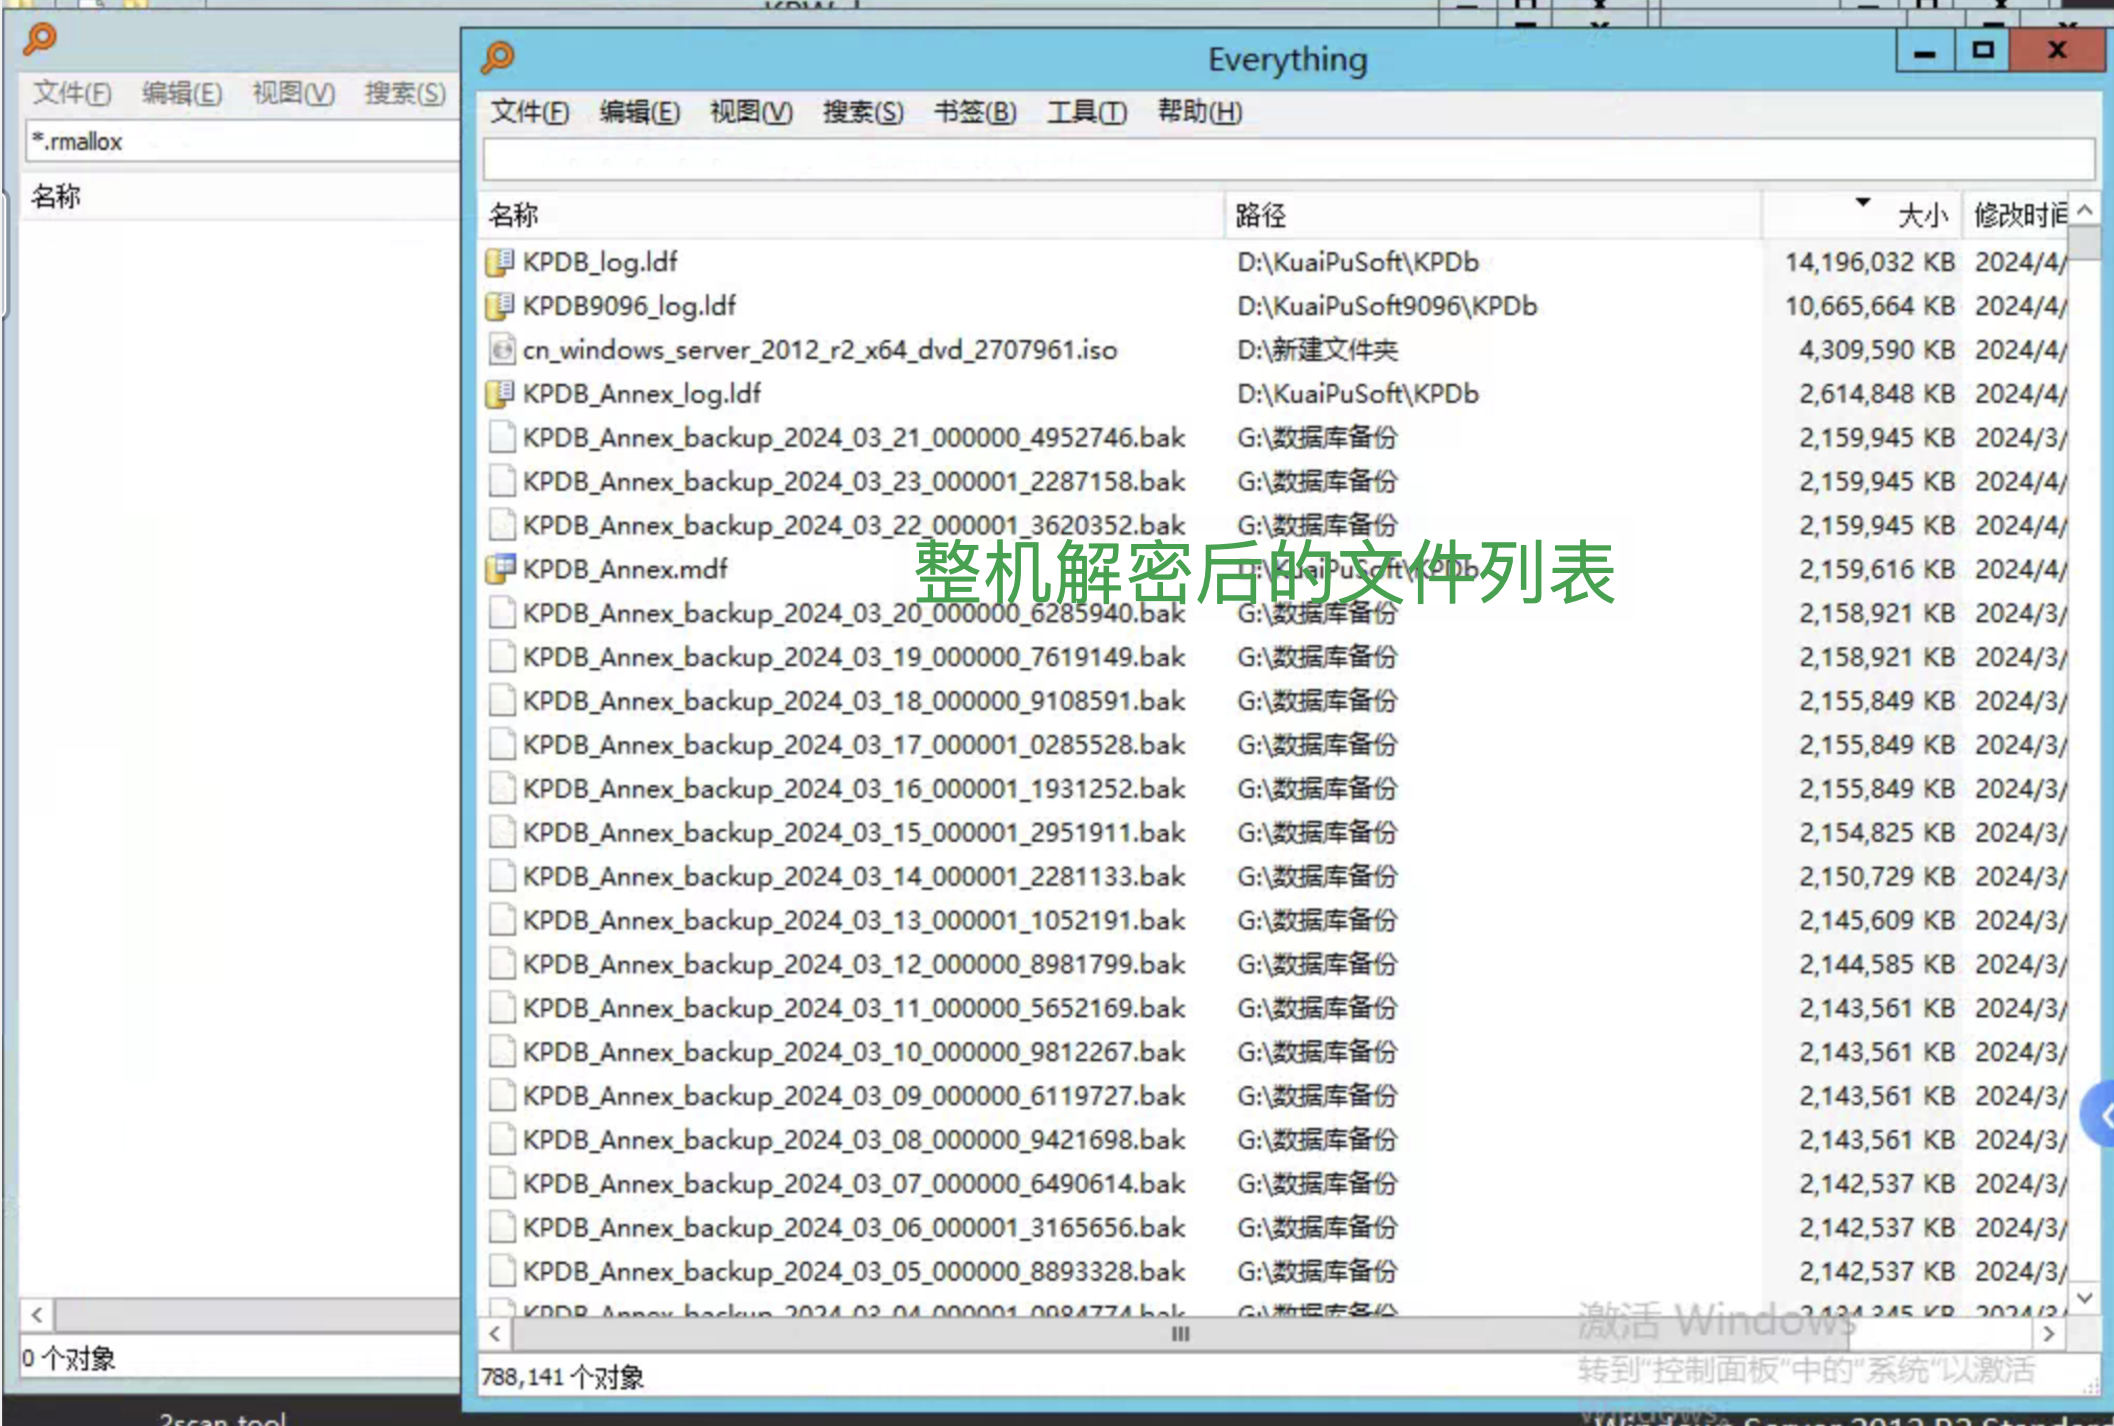Image resolution: width=2114 pixels, height=1426 pixels.
Task: Open 编辑(E) menu in the background window
Action: point(182,93)
